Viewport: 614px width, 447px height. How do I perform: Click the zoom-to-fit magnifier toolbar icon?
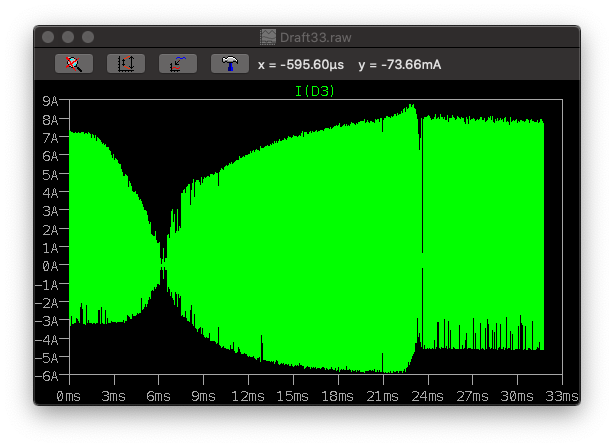[74, 64]
